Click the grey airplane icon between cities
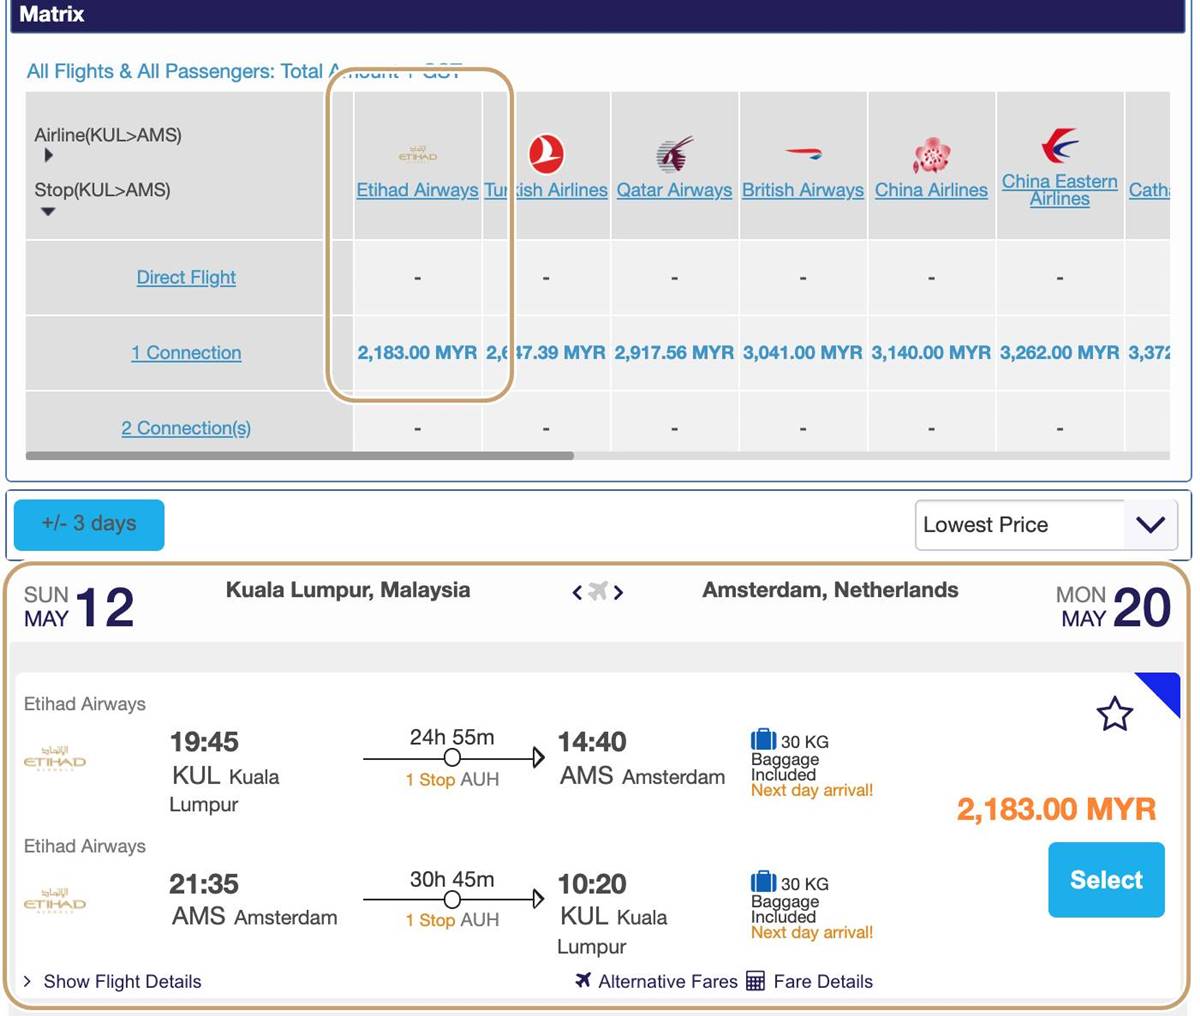This screenshot has width=1200, height=1016. pos(598,591)
